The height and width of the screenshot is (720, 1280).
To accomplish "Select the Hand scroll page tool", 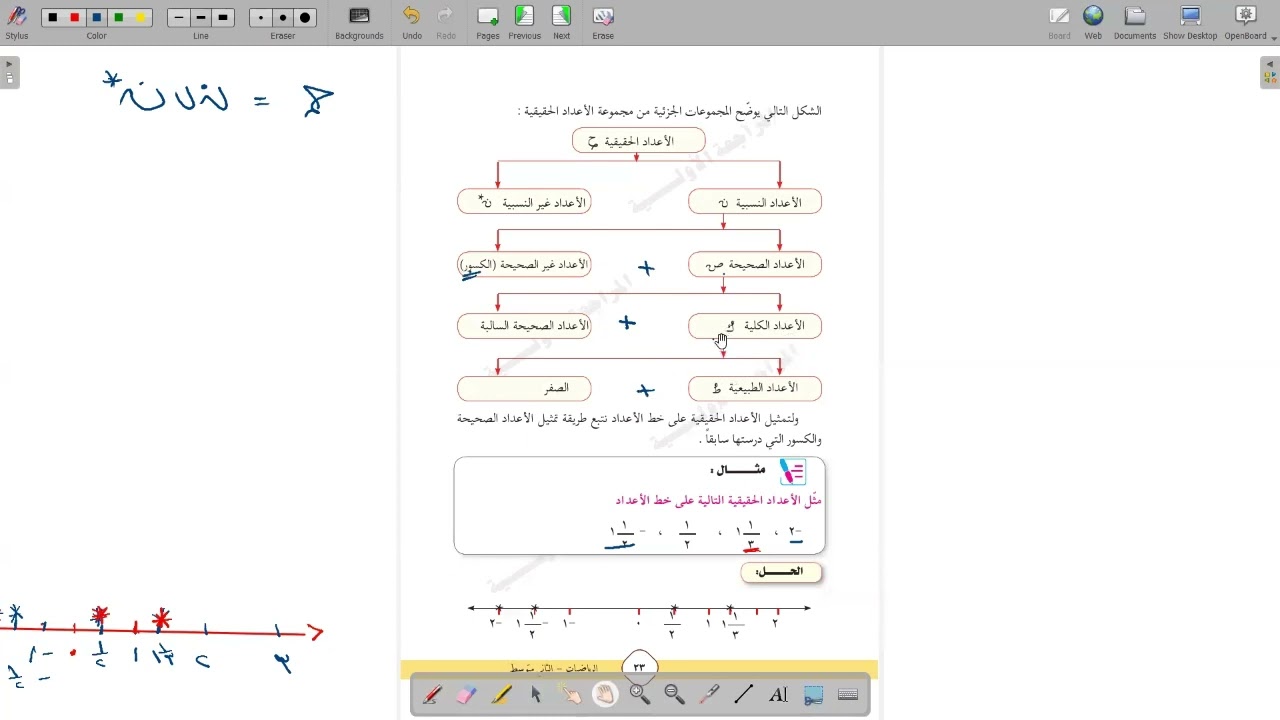I will [605, 695].
